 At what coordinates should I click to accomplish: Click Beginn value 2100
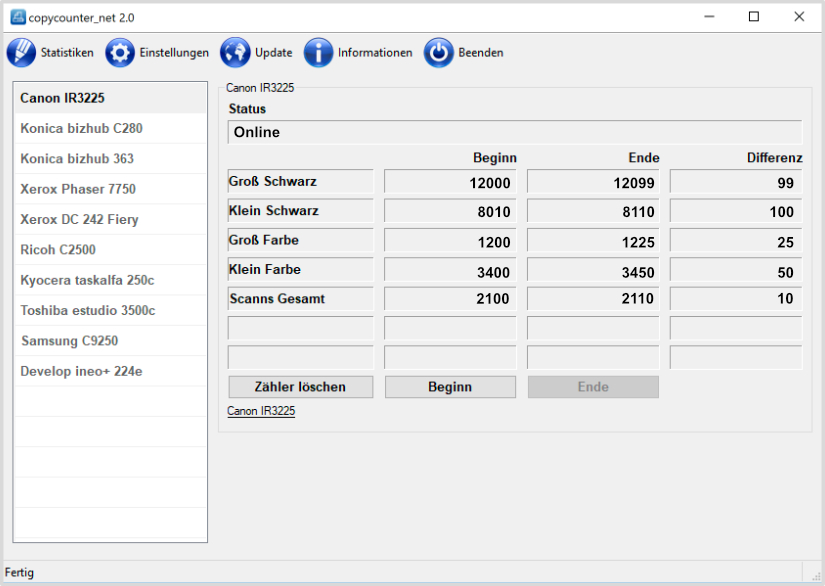(x=450, y=299)
